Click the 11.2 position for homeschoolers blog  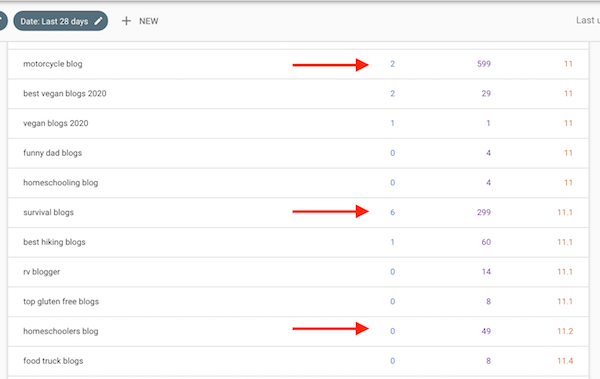[x=565, y=331]
